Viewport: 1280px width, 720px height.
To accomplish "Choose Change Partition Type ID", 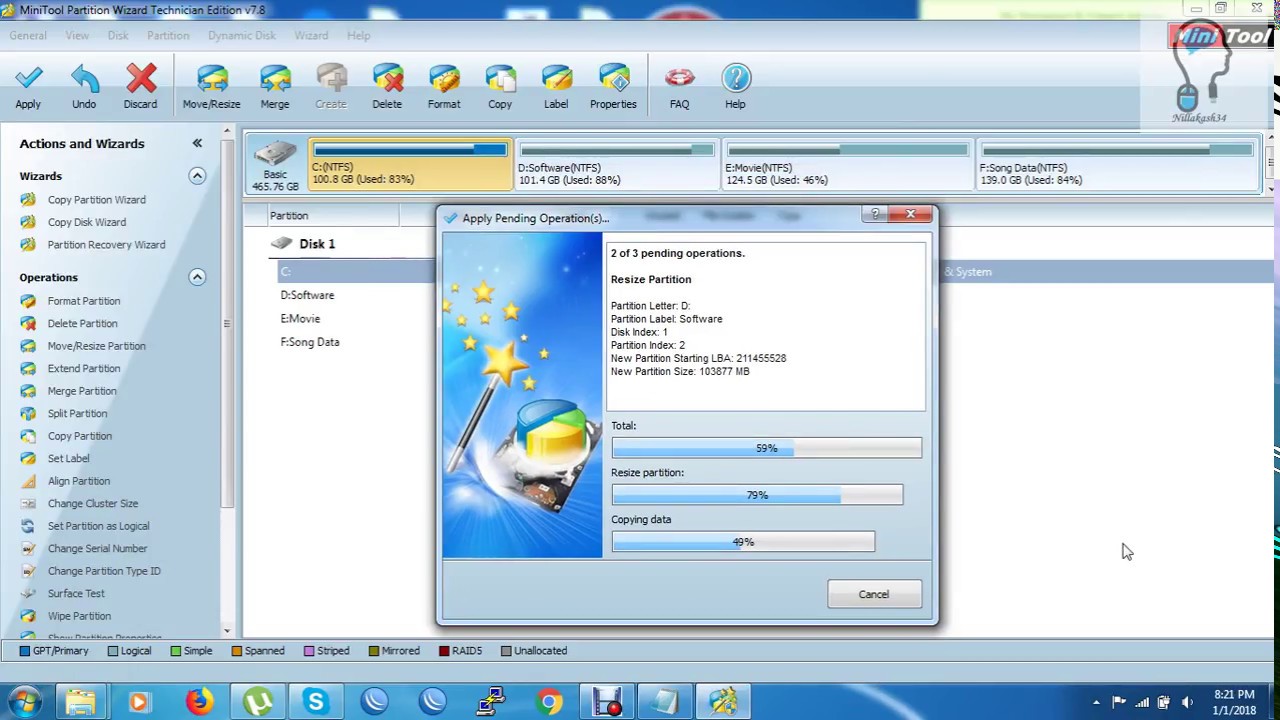I will 104,571.
